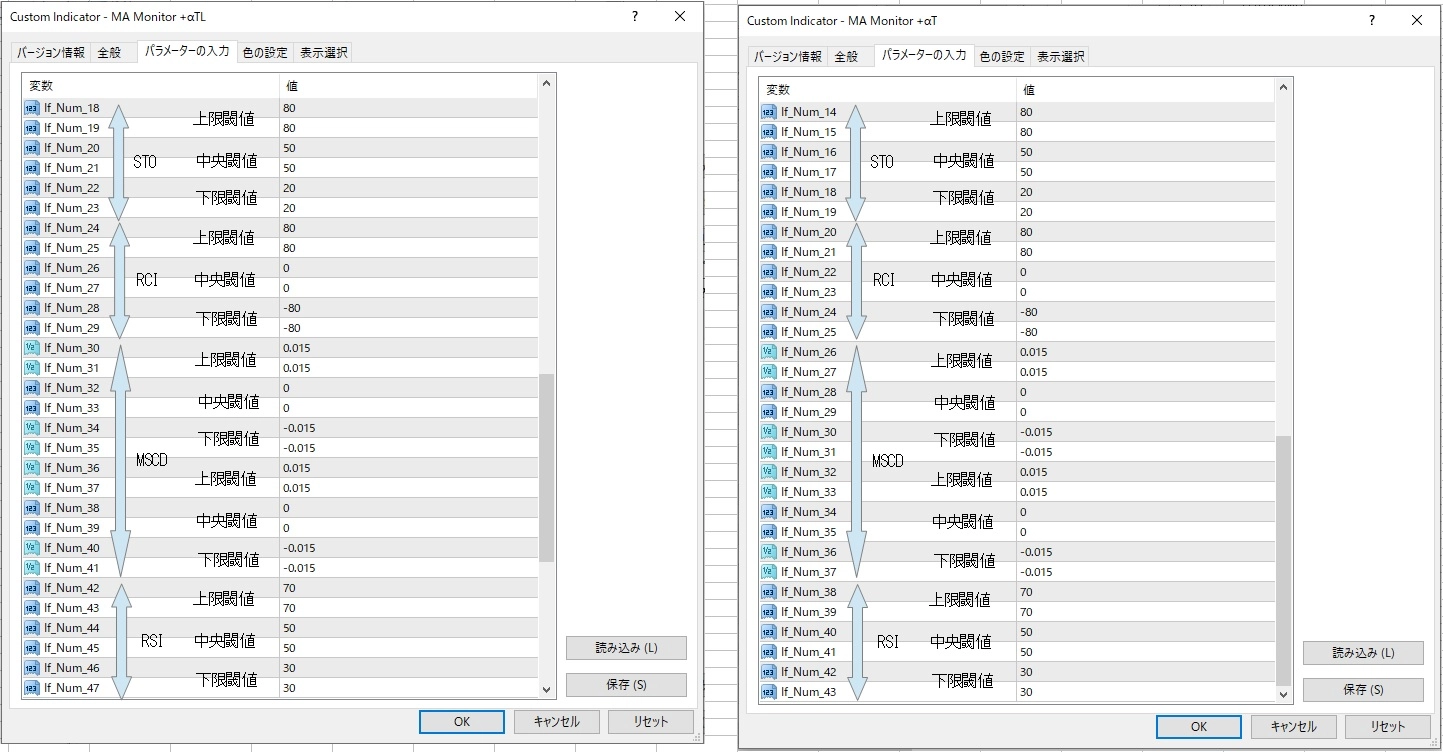Select the If_Num_30 double-type icon in +αTL window

click(32, 348)
